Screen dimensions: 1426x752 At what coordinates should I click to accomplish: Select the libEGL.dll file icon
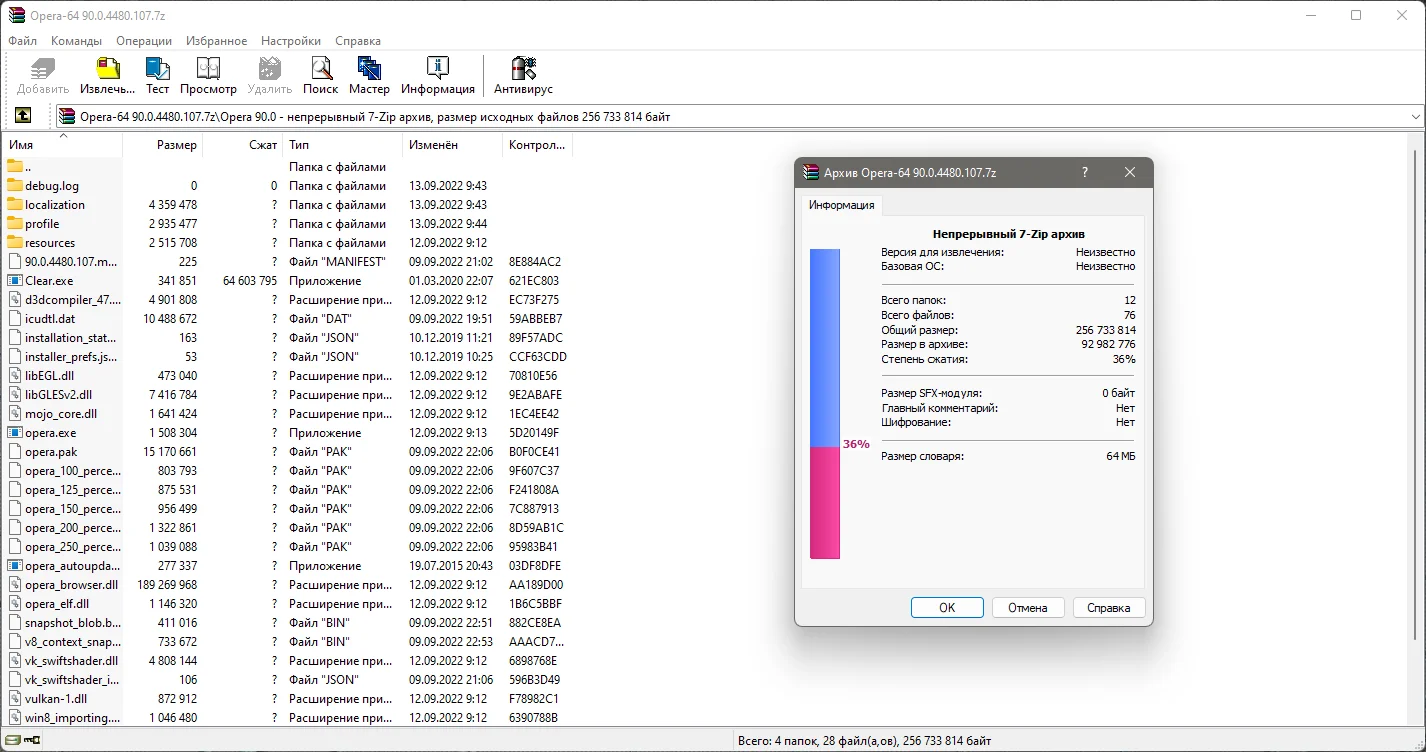pos(15,375)
